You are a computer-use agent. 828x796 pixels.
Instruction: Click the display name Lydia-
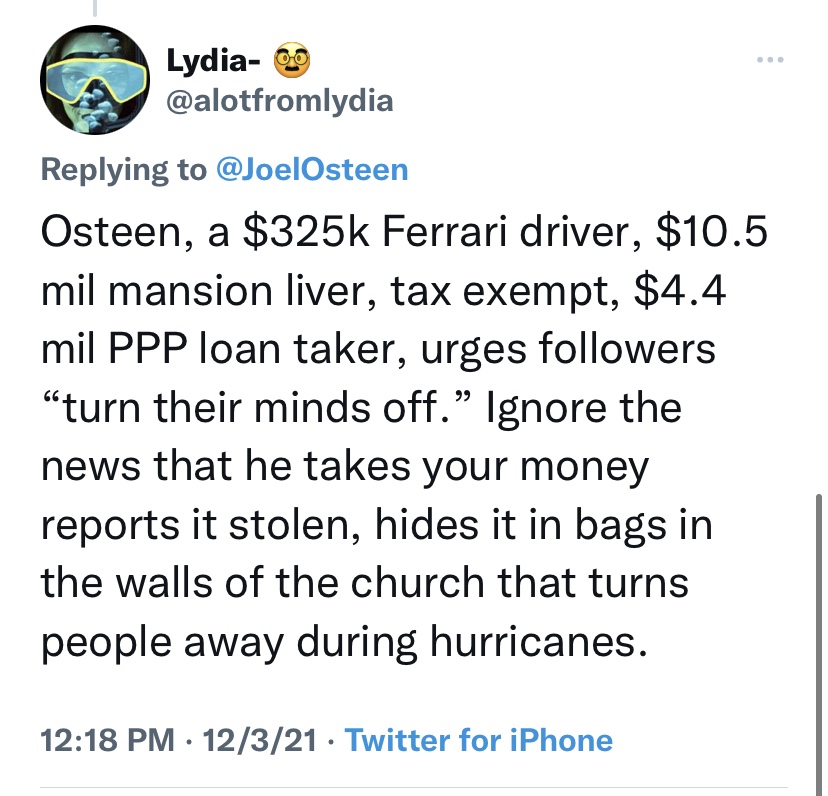(214, 63)
